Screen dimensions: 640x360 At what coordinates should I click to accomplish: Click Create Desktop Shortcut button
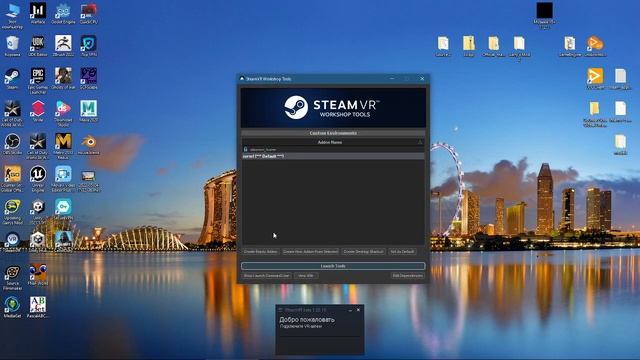click(364, 251)
